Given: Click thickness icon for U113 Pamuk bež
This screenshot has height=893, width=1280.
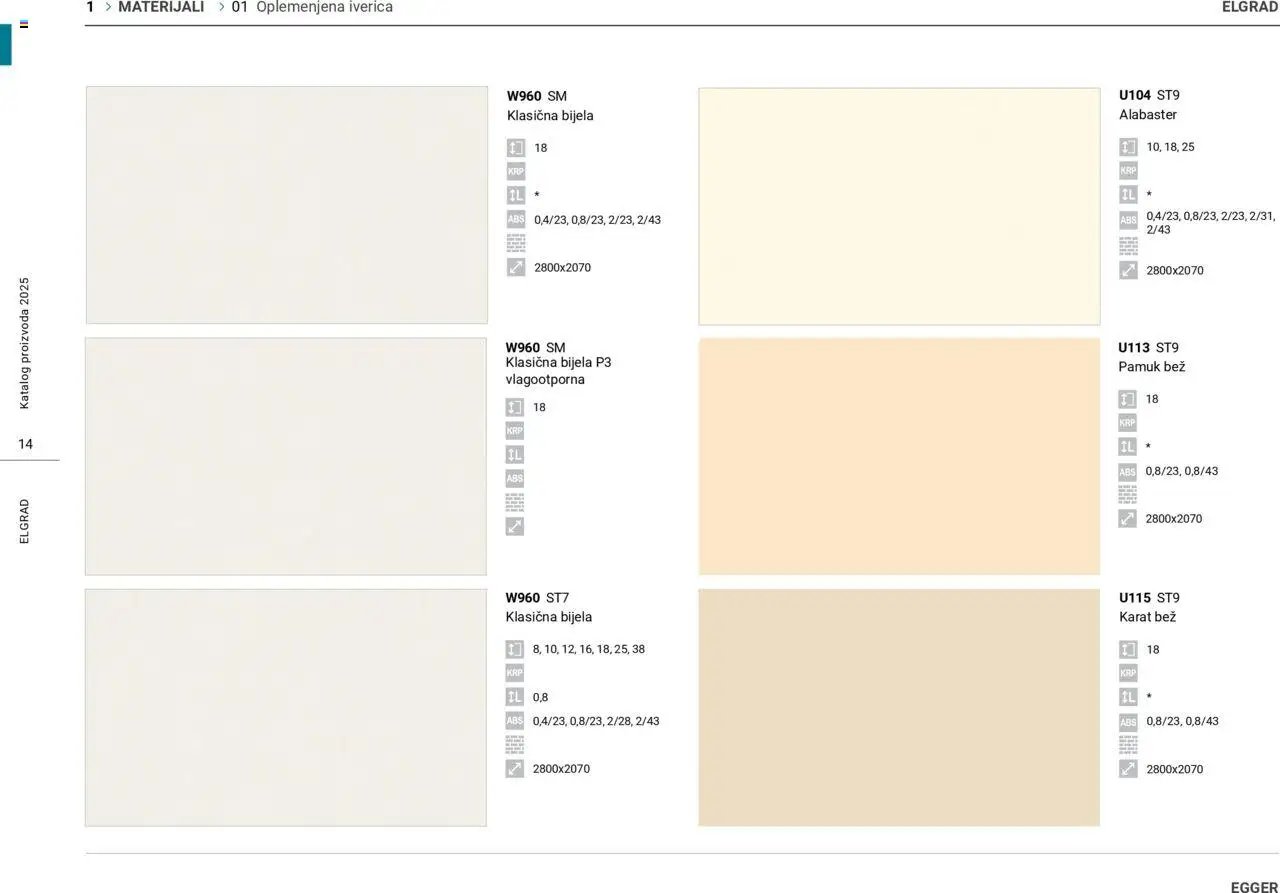Looking at the screenshot, I should click(1127, 399).
